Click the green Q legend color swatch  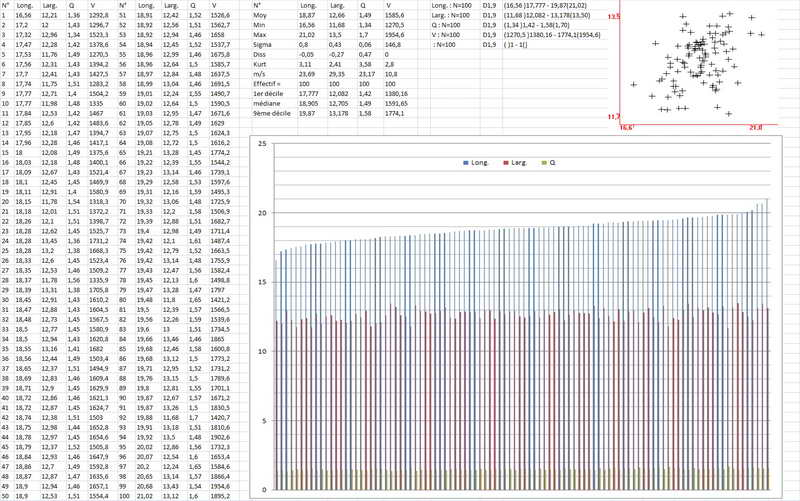click(x=541, y=160)
